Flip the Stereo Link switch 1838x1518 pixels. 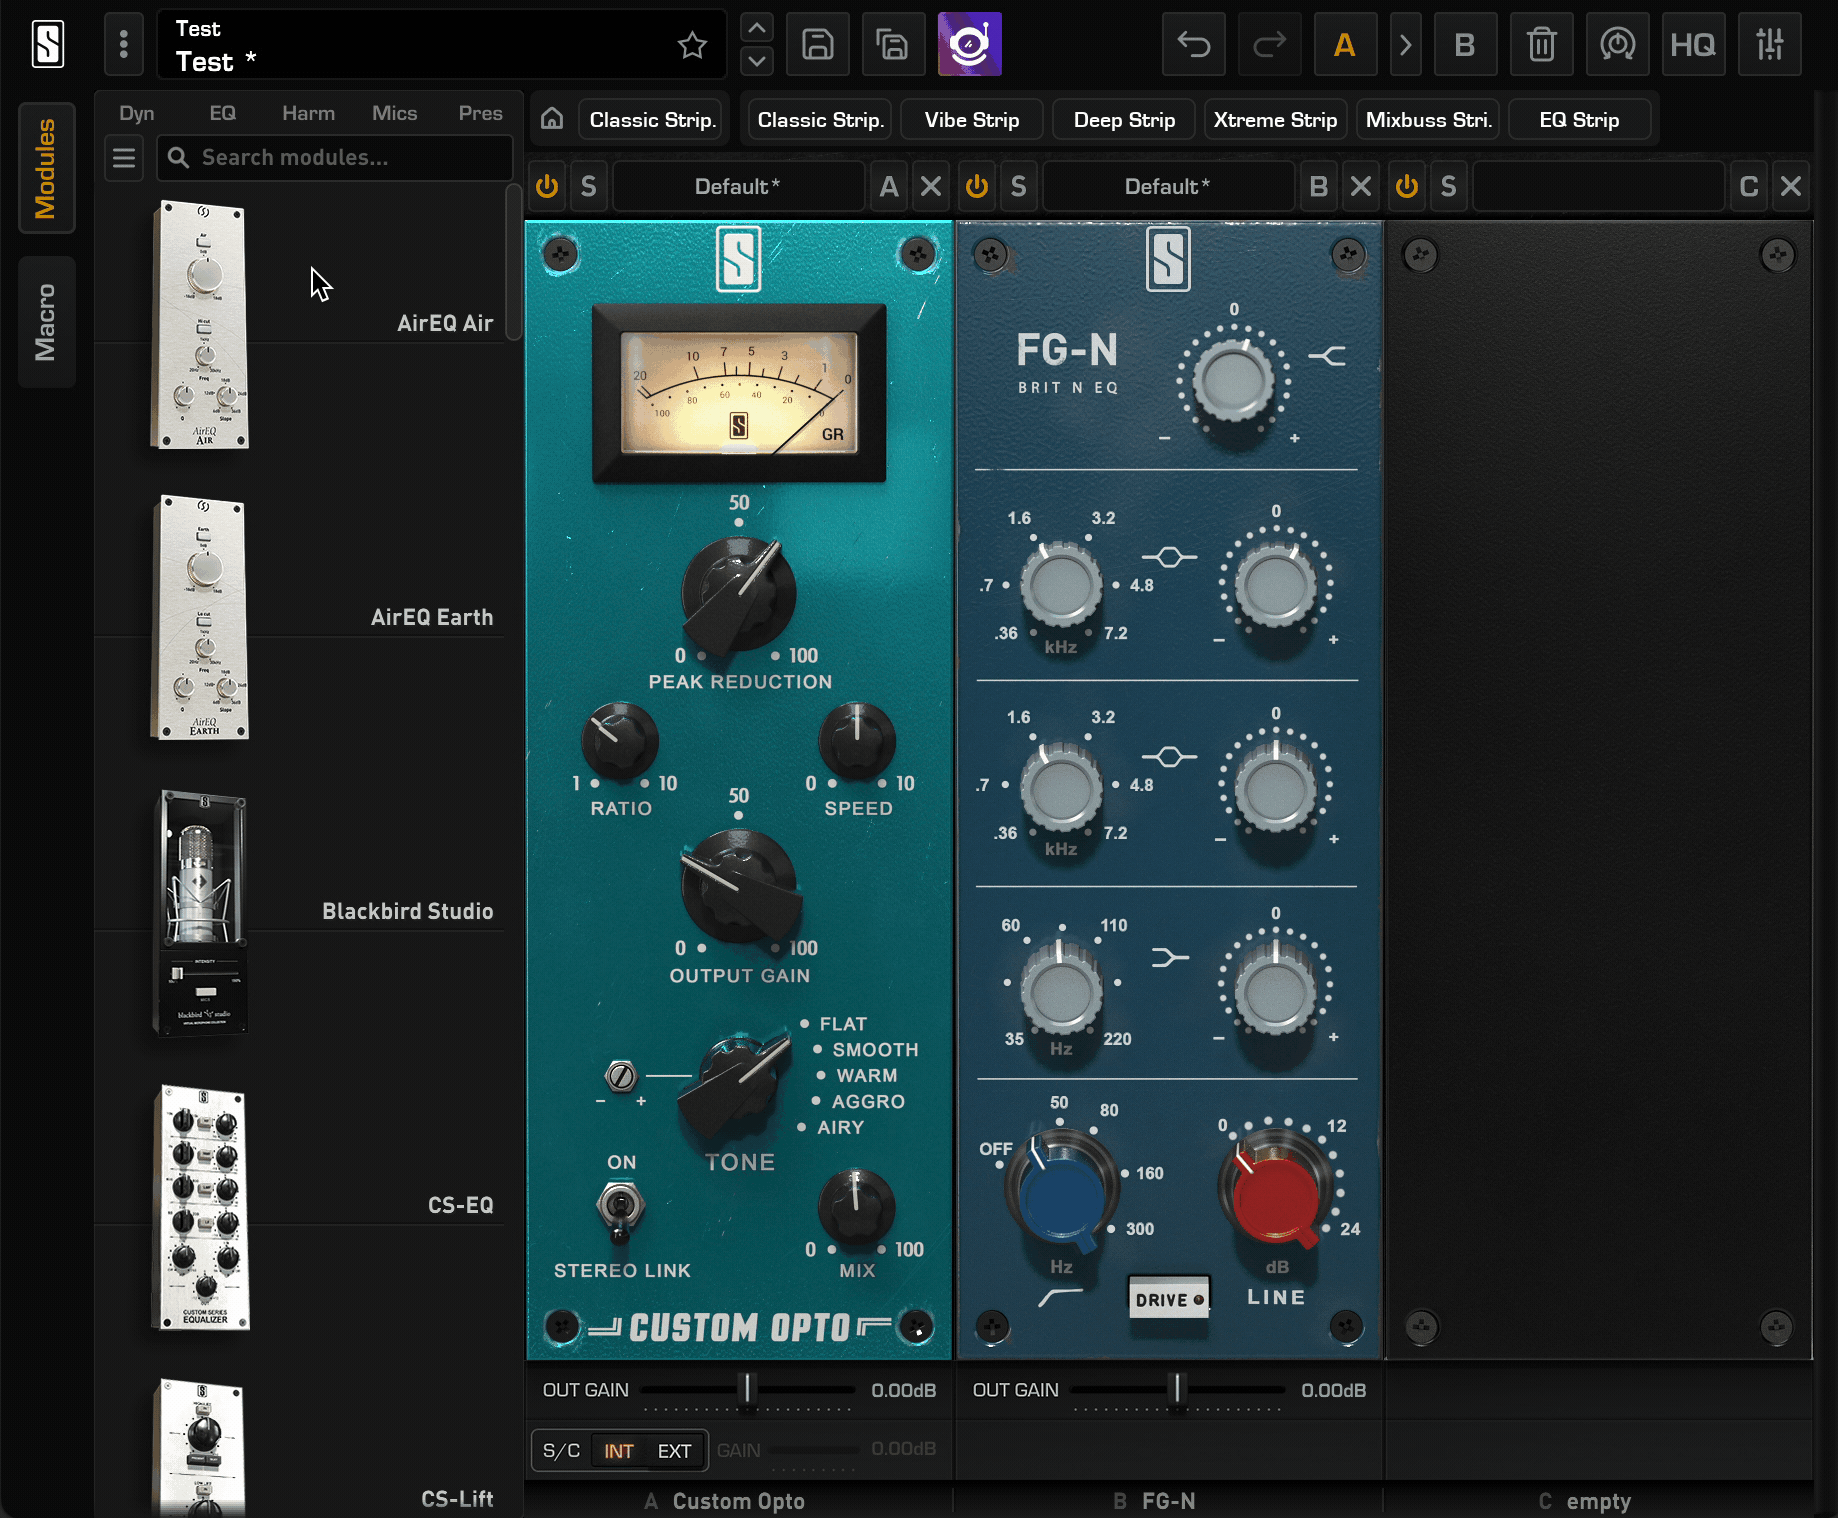pos(619,1206)
